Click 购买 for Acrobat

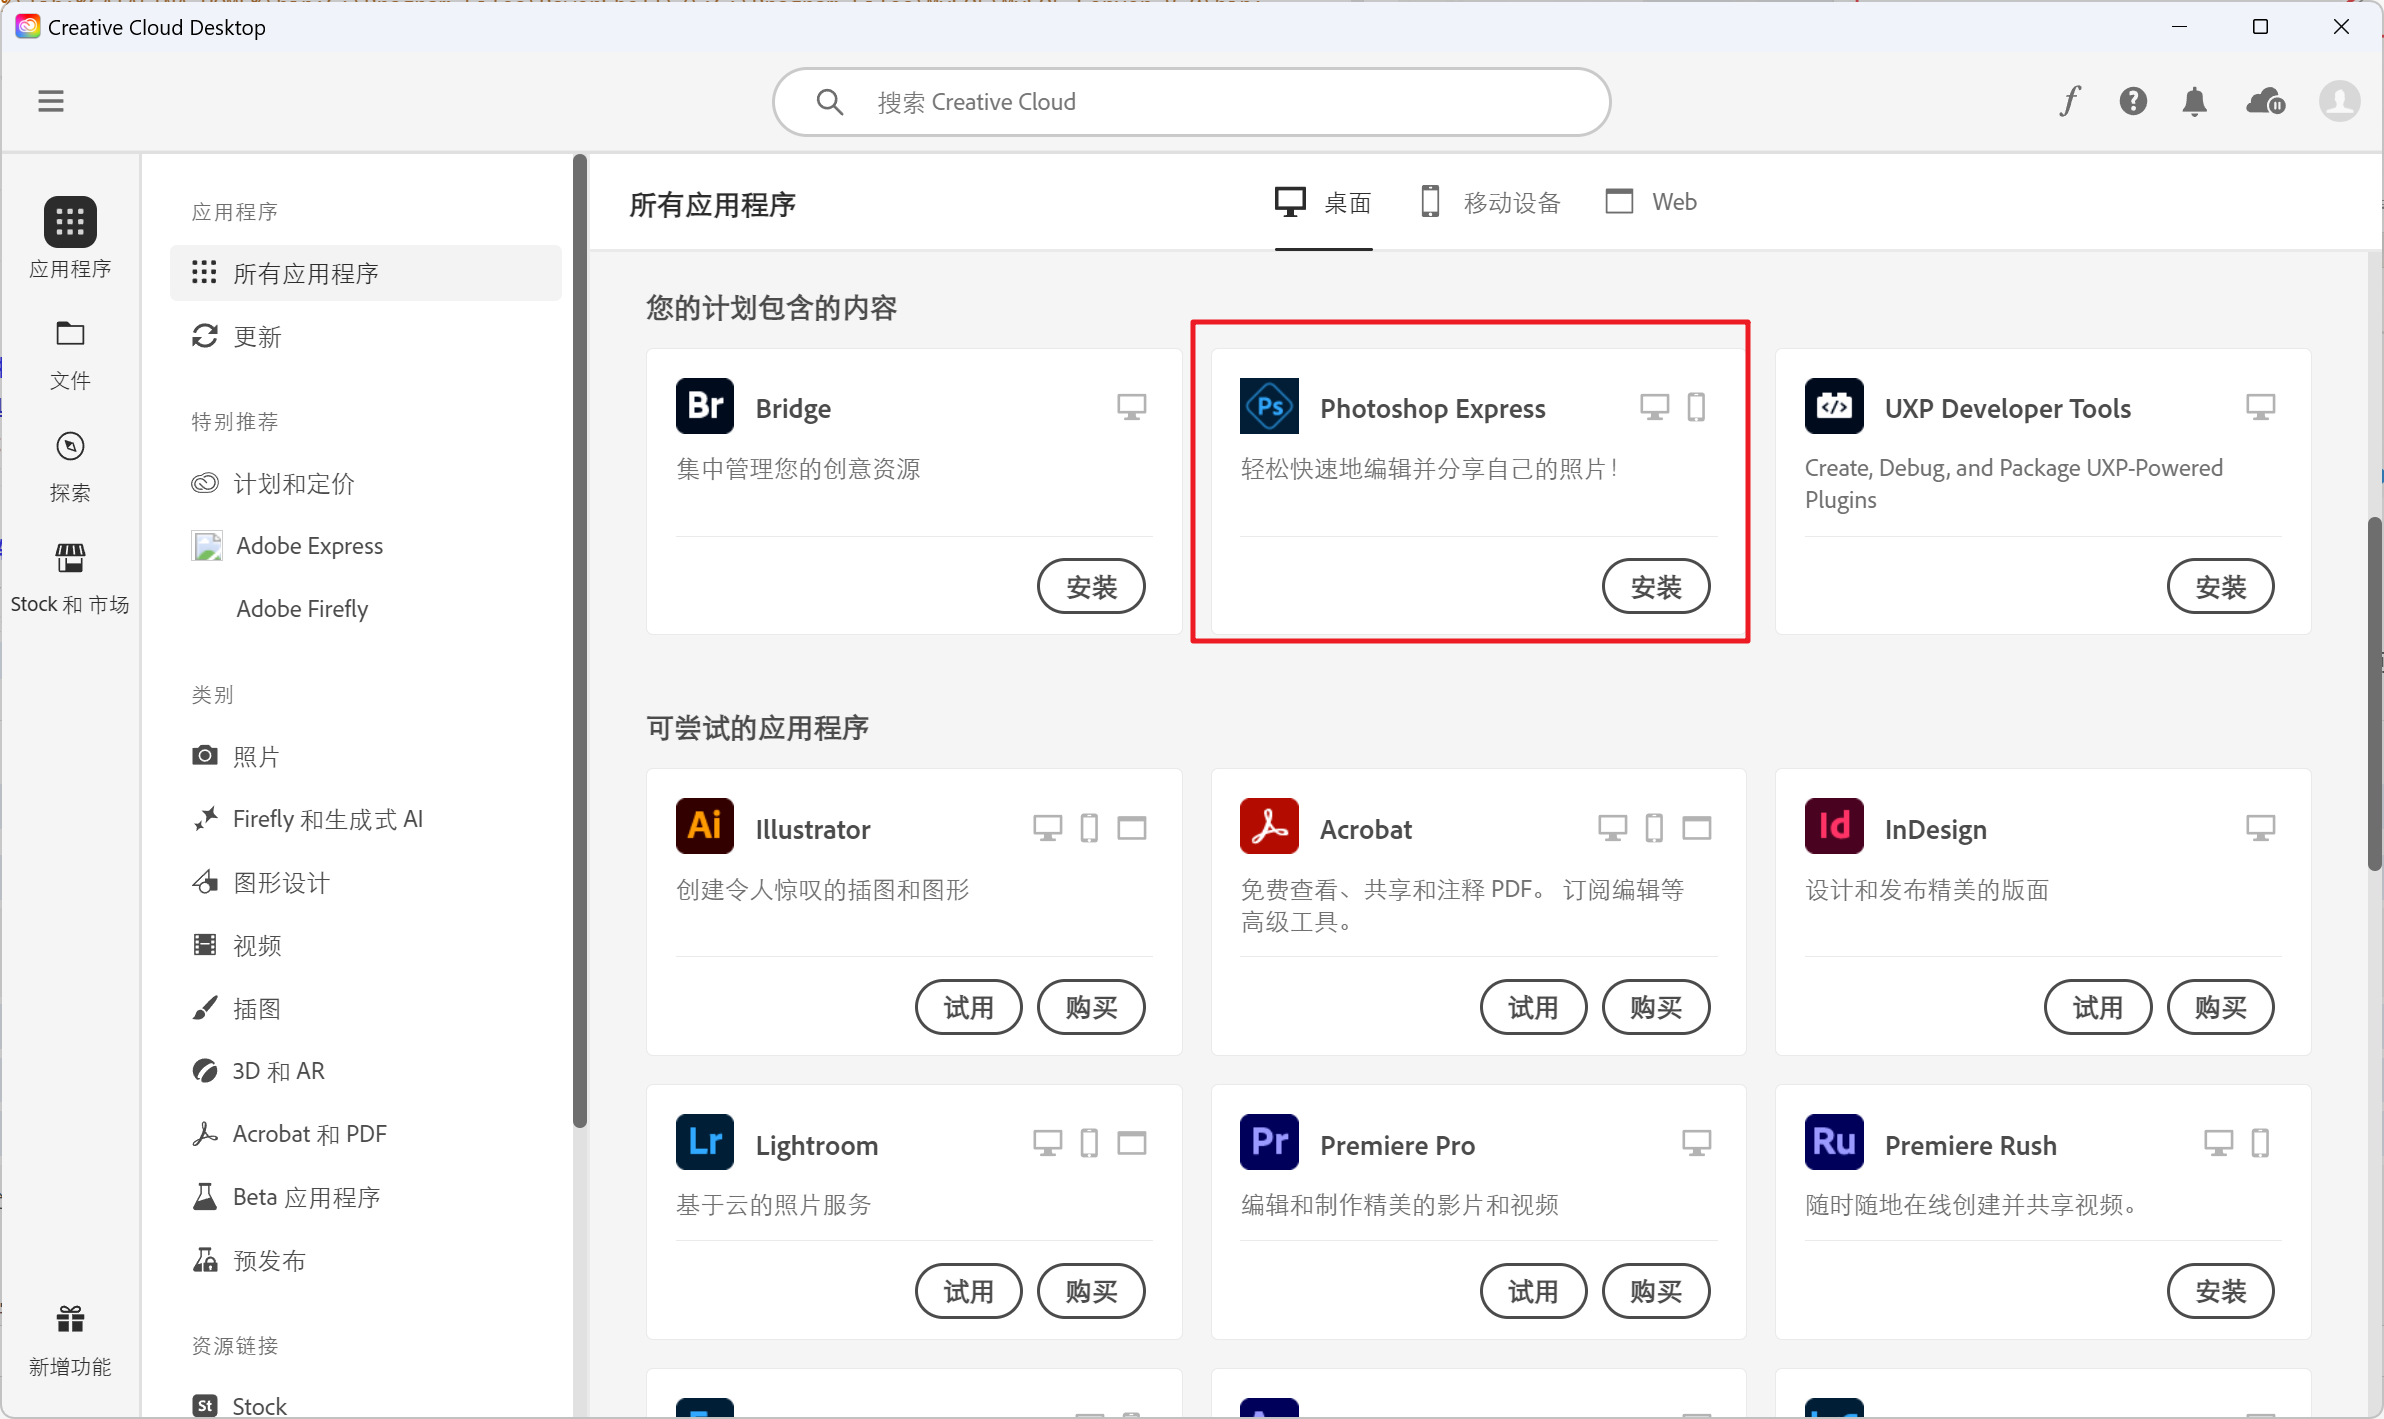point(1656,1007)
